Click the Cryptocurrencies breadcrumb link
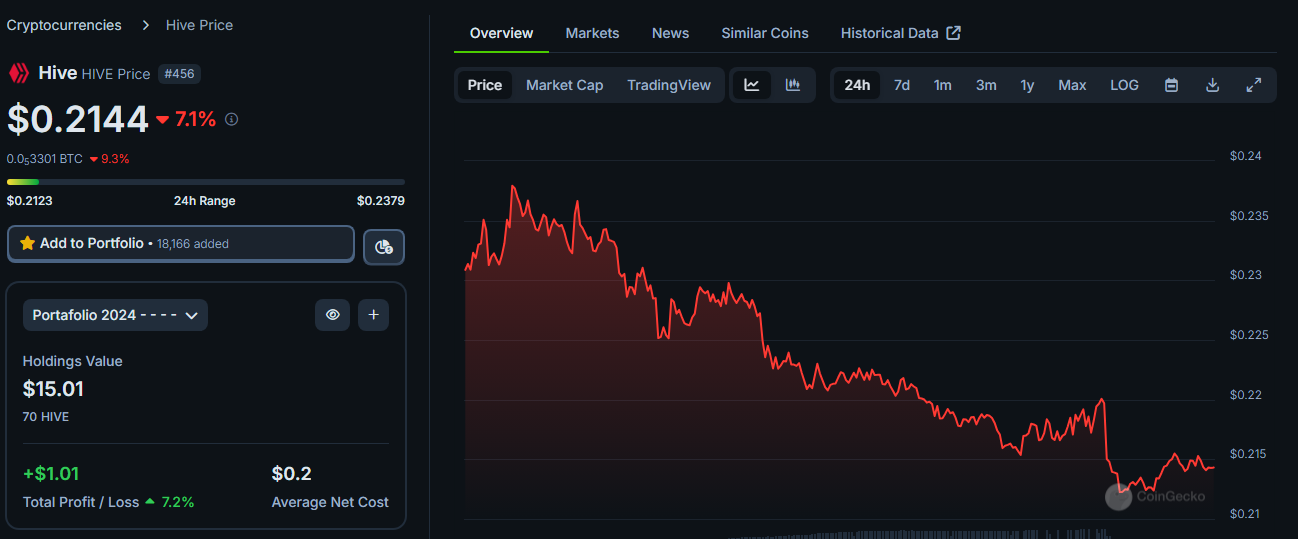Viewport: 1298px width, 539px height. click(64, 25)
